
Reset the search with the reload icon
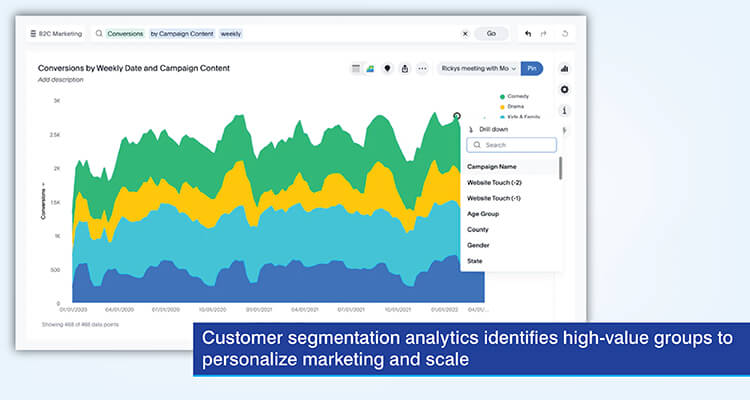565,33
